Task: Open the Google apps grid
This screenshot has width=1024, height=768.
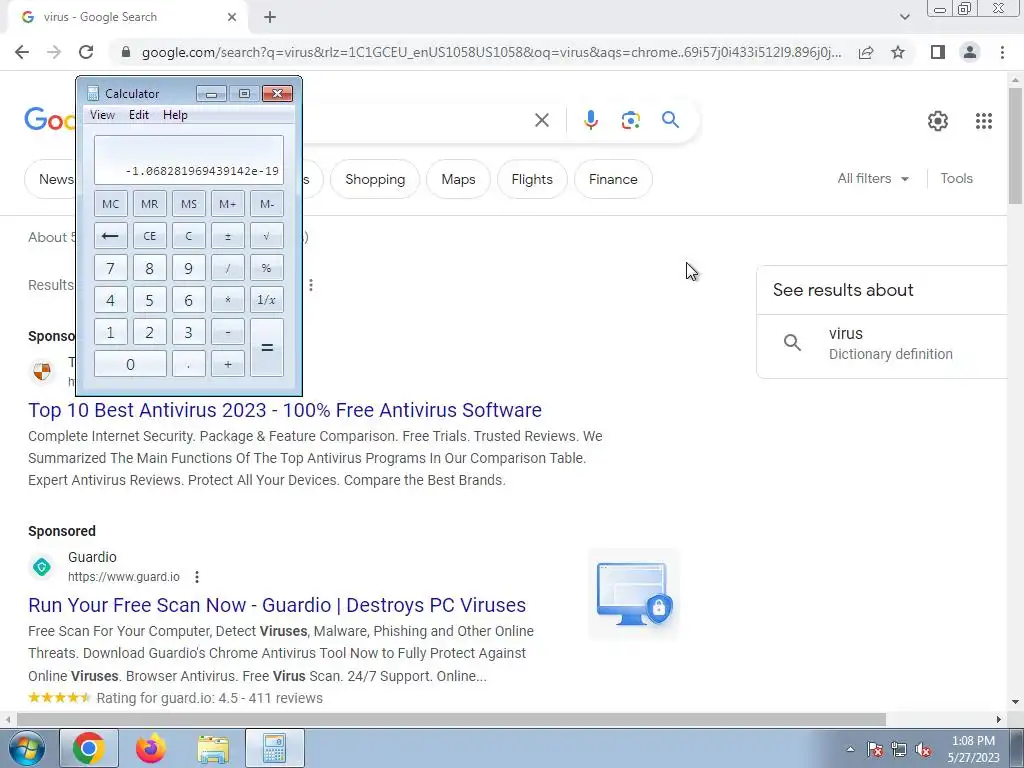Action: pos(984,121)
